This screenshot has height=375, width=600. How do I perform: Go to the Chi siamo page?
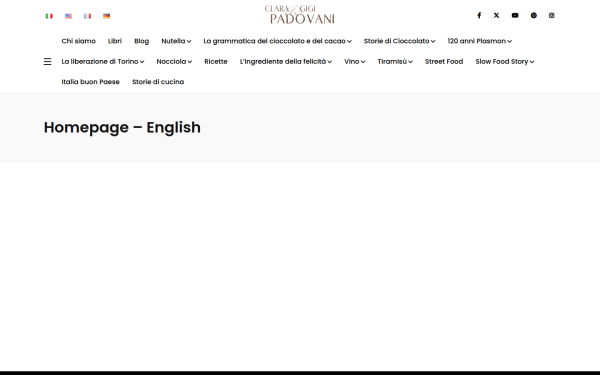[x=78, y=41]
